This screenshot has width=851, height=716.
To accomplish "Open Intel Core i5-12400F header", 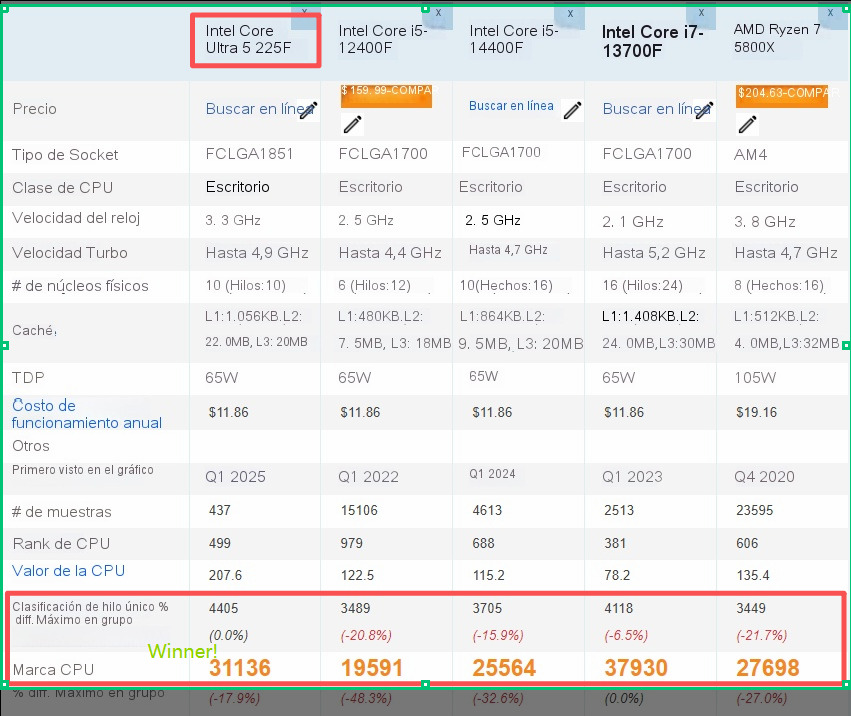I will point(383,39).
